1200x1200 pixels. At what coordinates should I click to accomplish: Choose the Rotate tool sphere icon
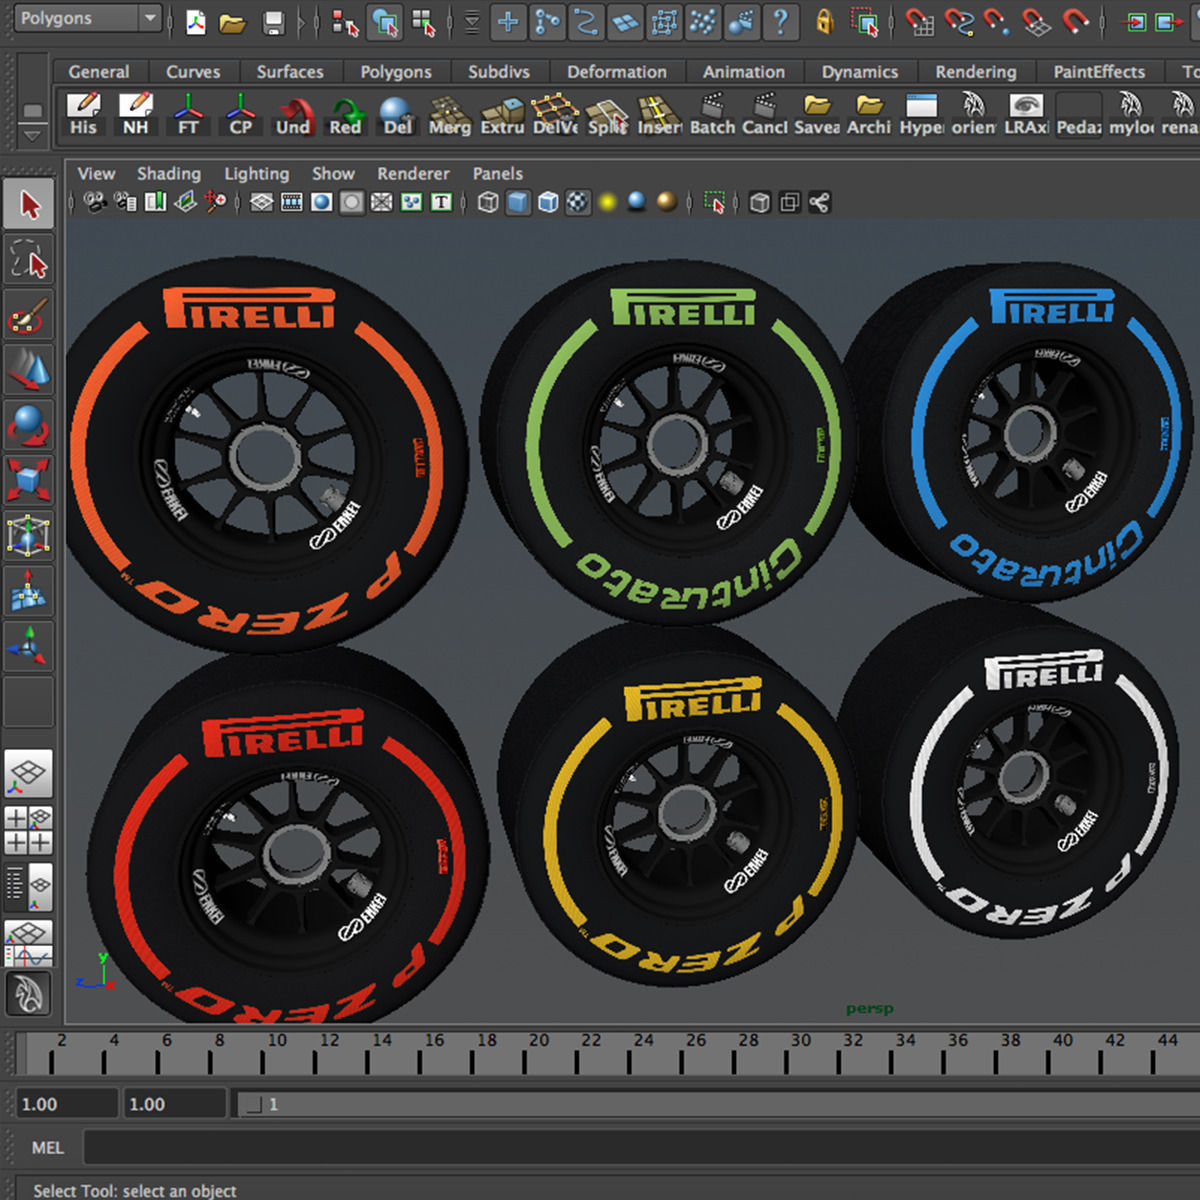click(x=29, y=425)
